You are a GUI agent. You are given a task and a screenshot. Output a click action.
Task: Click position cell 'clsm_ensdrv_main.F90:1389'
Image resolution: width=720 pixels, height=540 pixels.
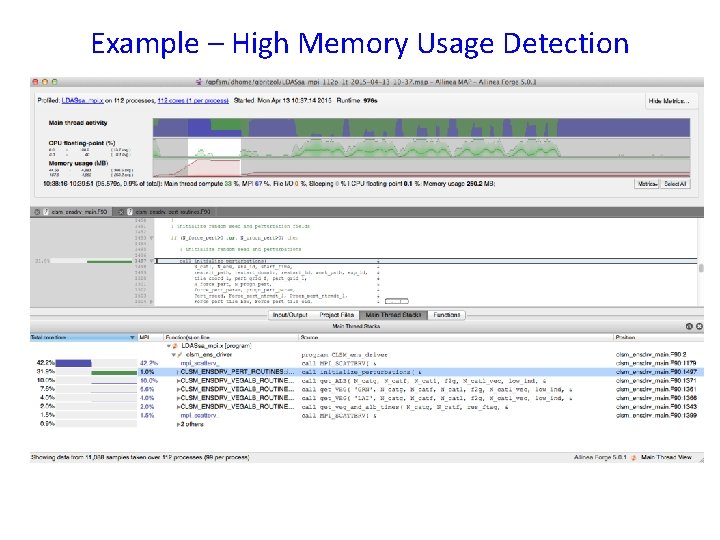click(656, 416)
